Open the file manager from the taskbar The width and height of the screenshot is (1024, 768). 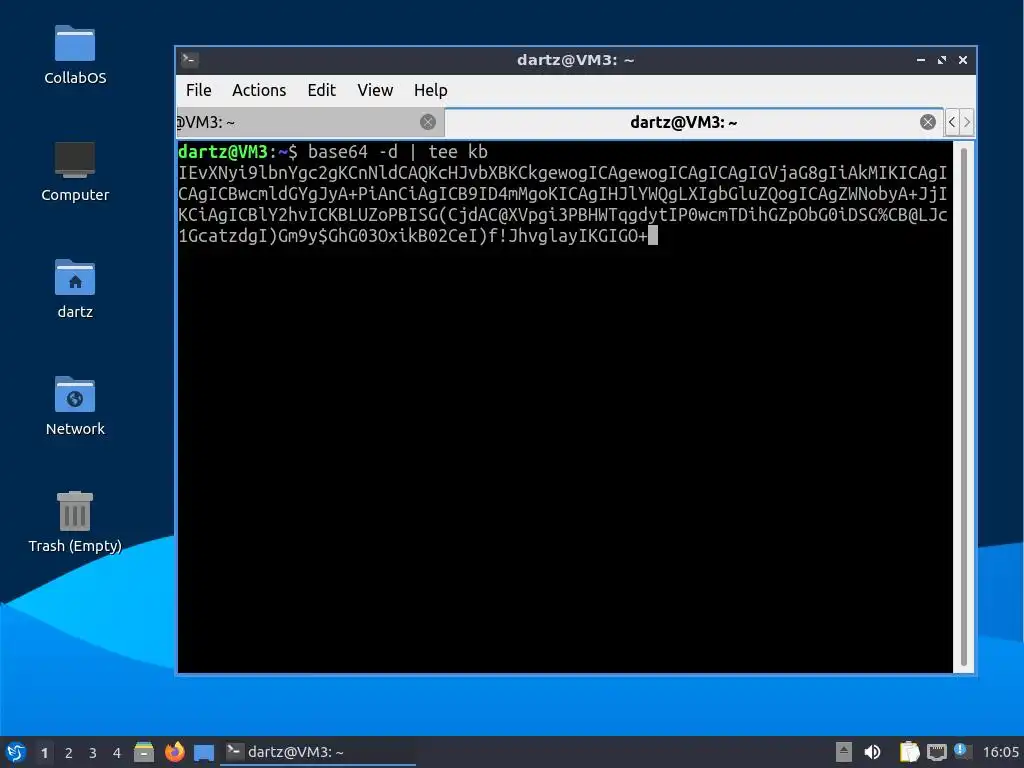[144, 752]
